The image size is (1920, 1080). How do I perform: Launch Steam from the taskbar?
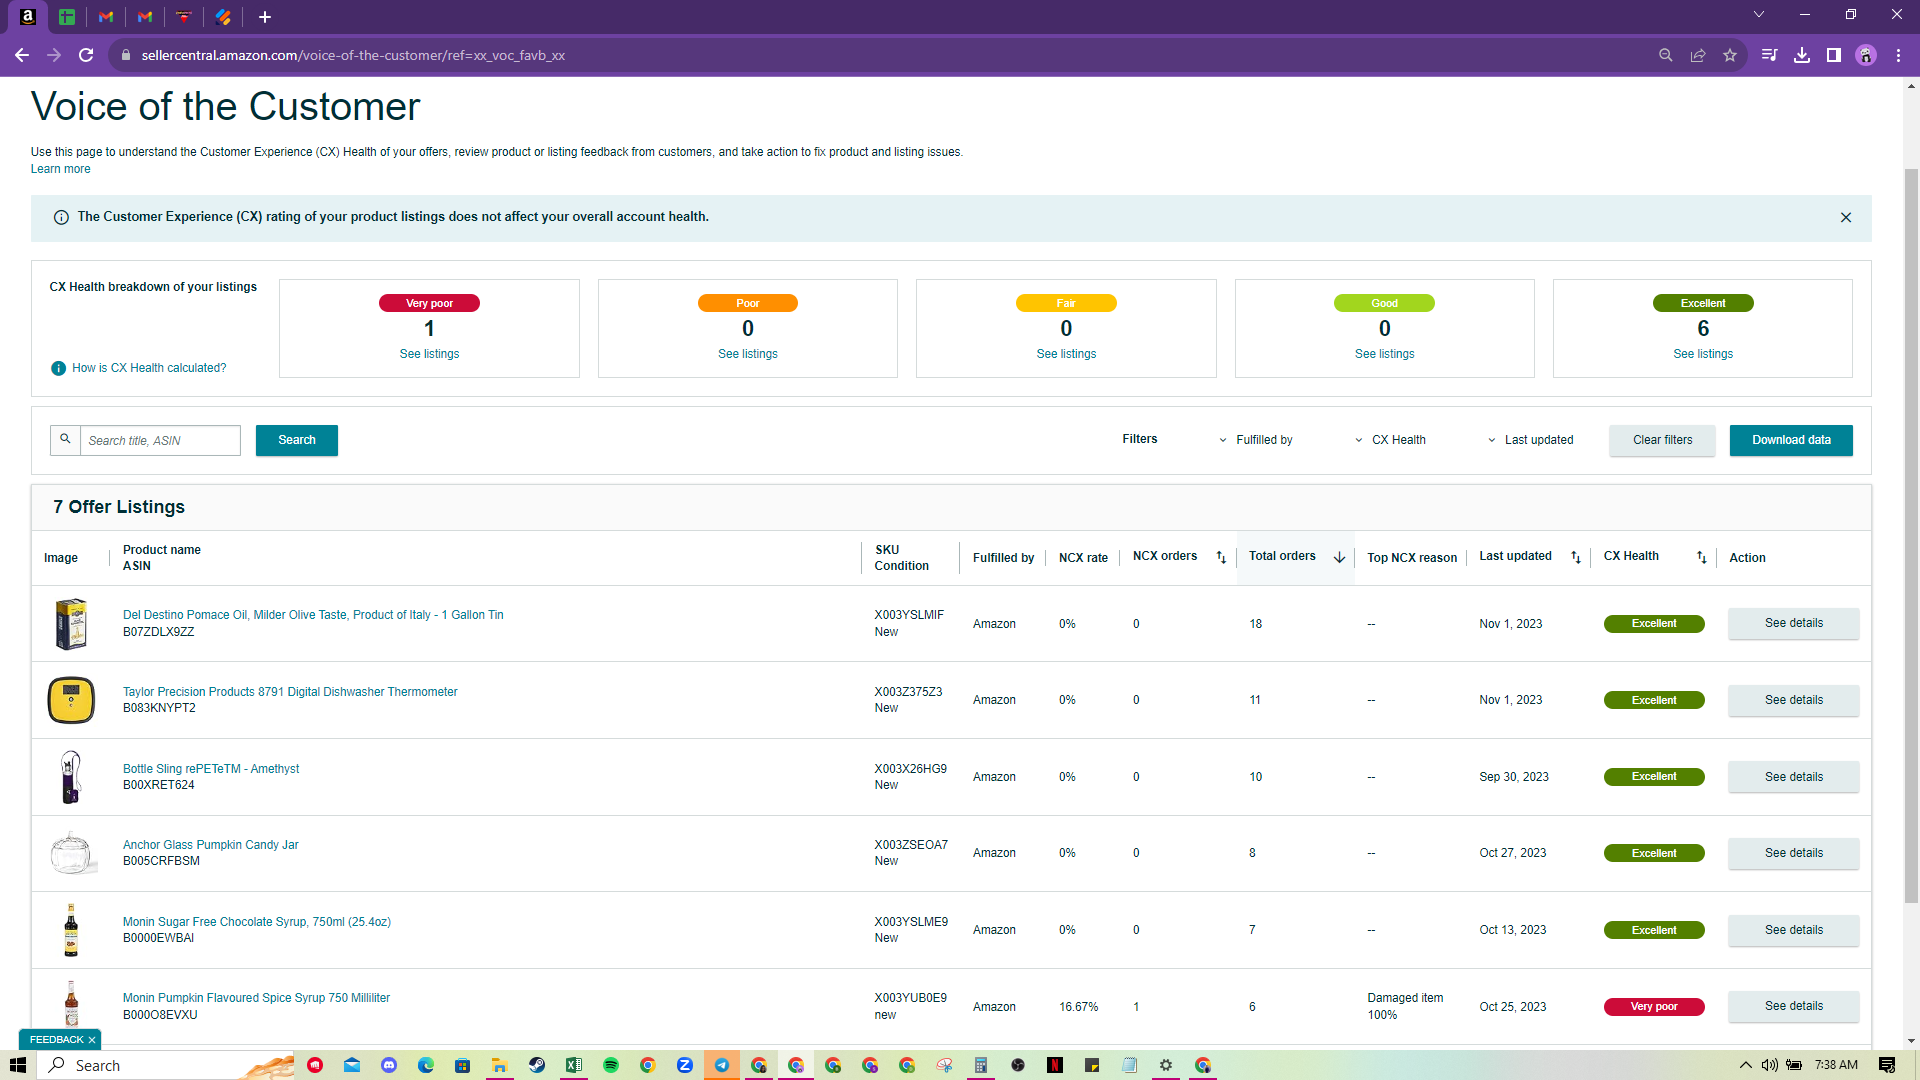[x=537, y=1065]
